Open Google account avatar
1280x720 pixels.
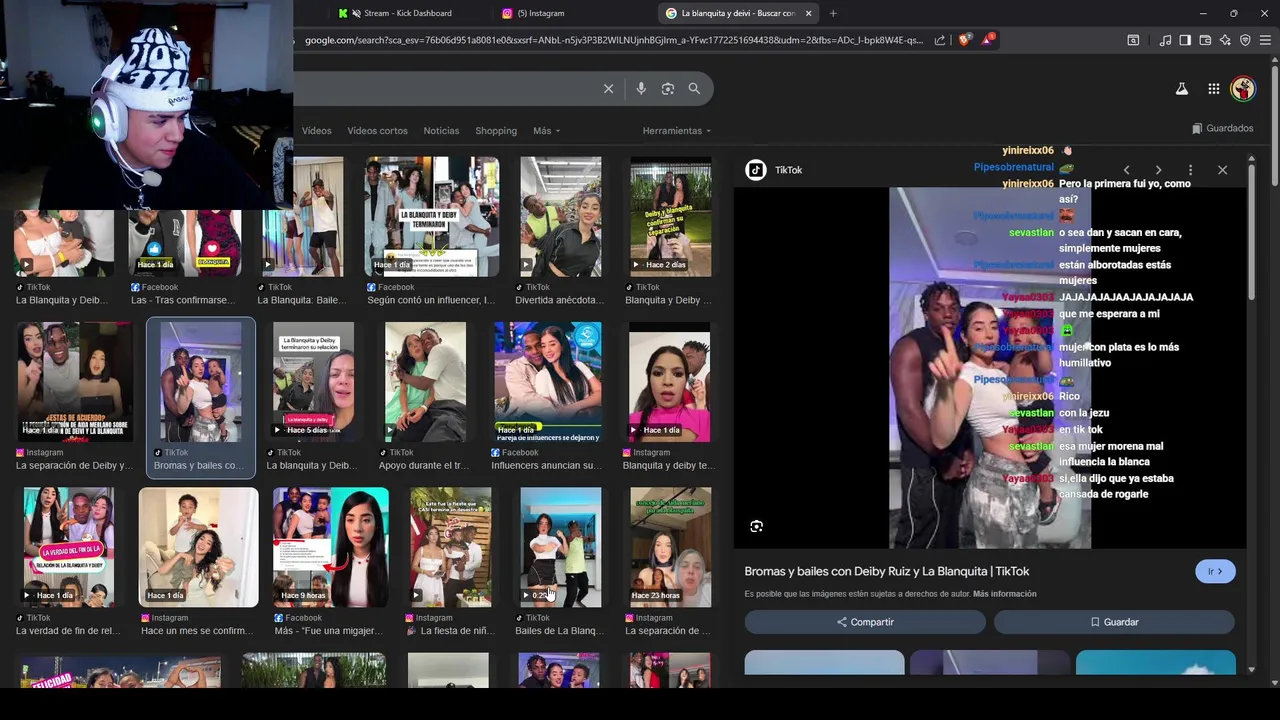coord(1243,89)
